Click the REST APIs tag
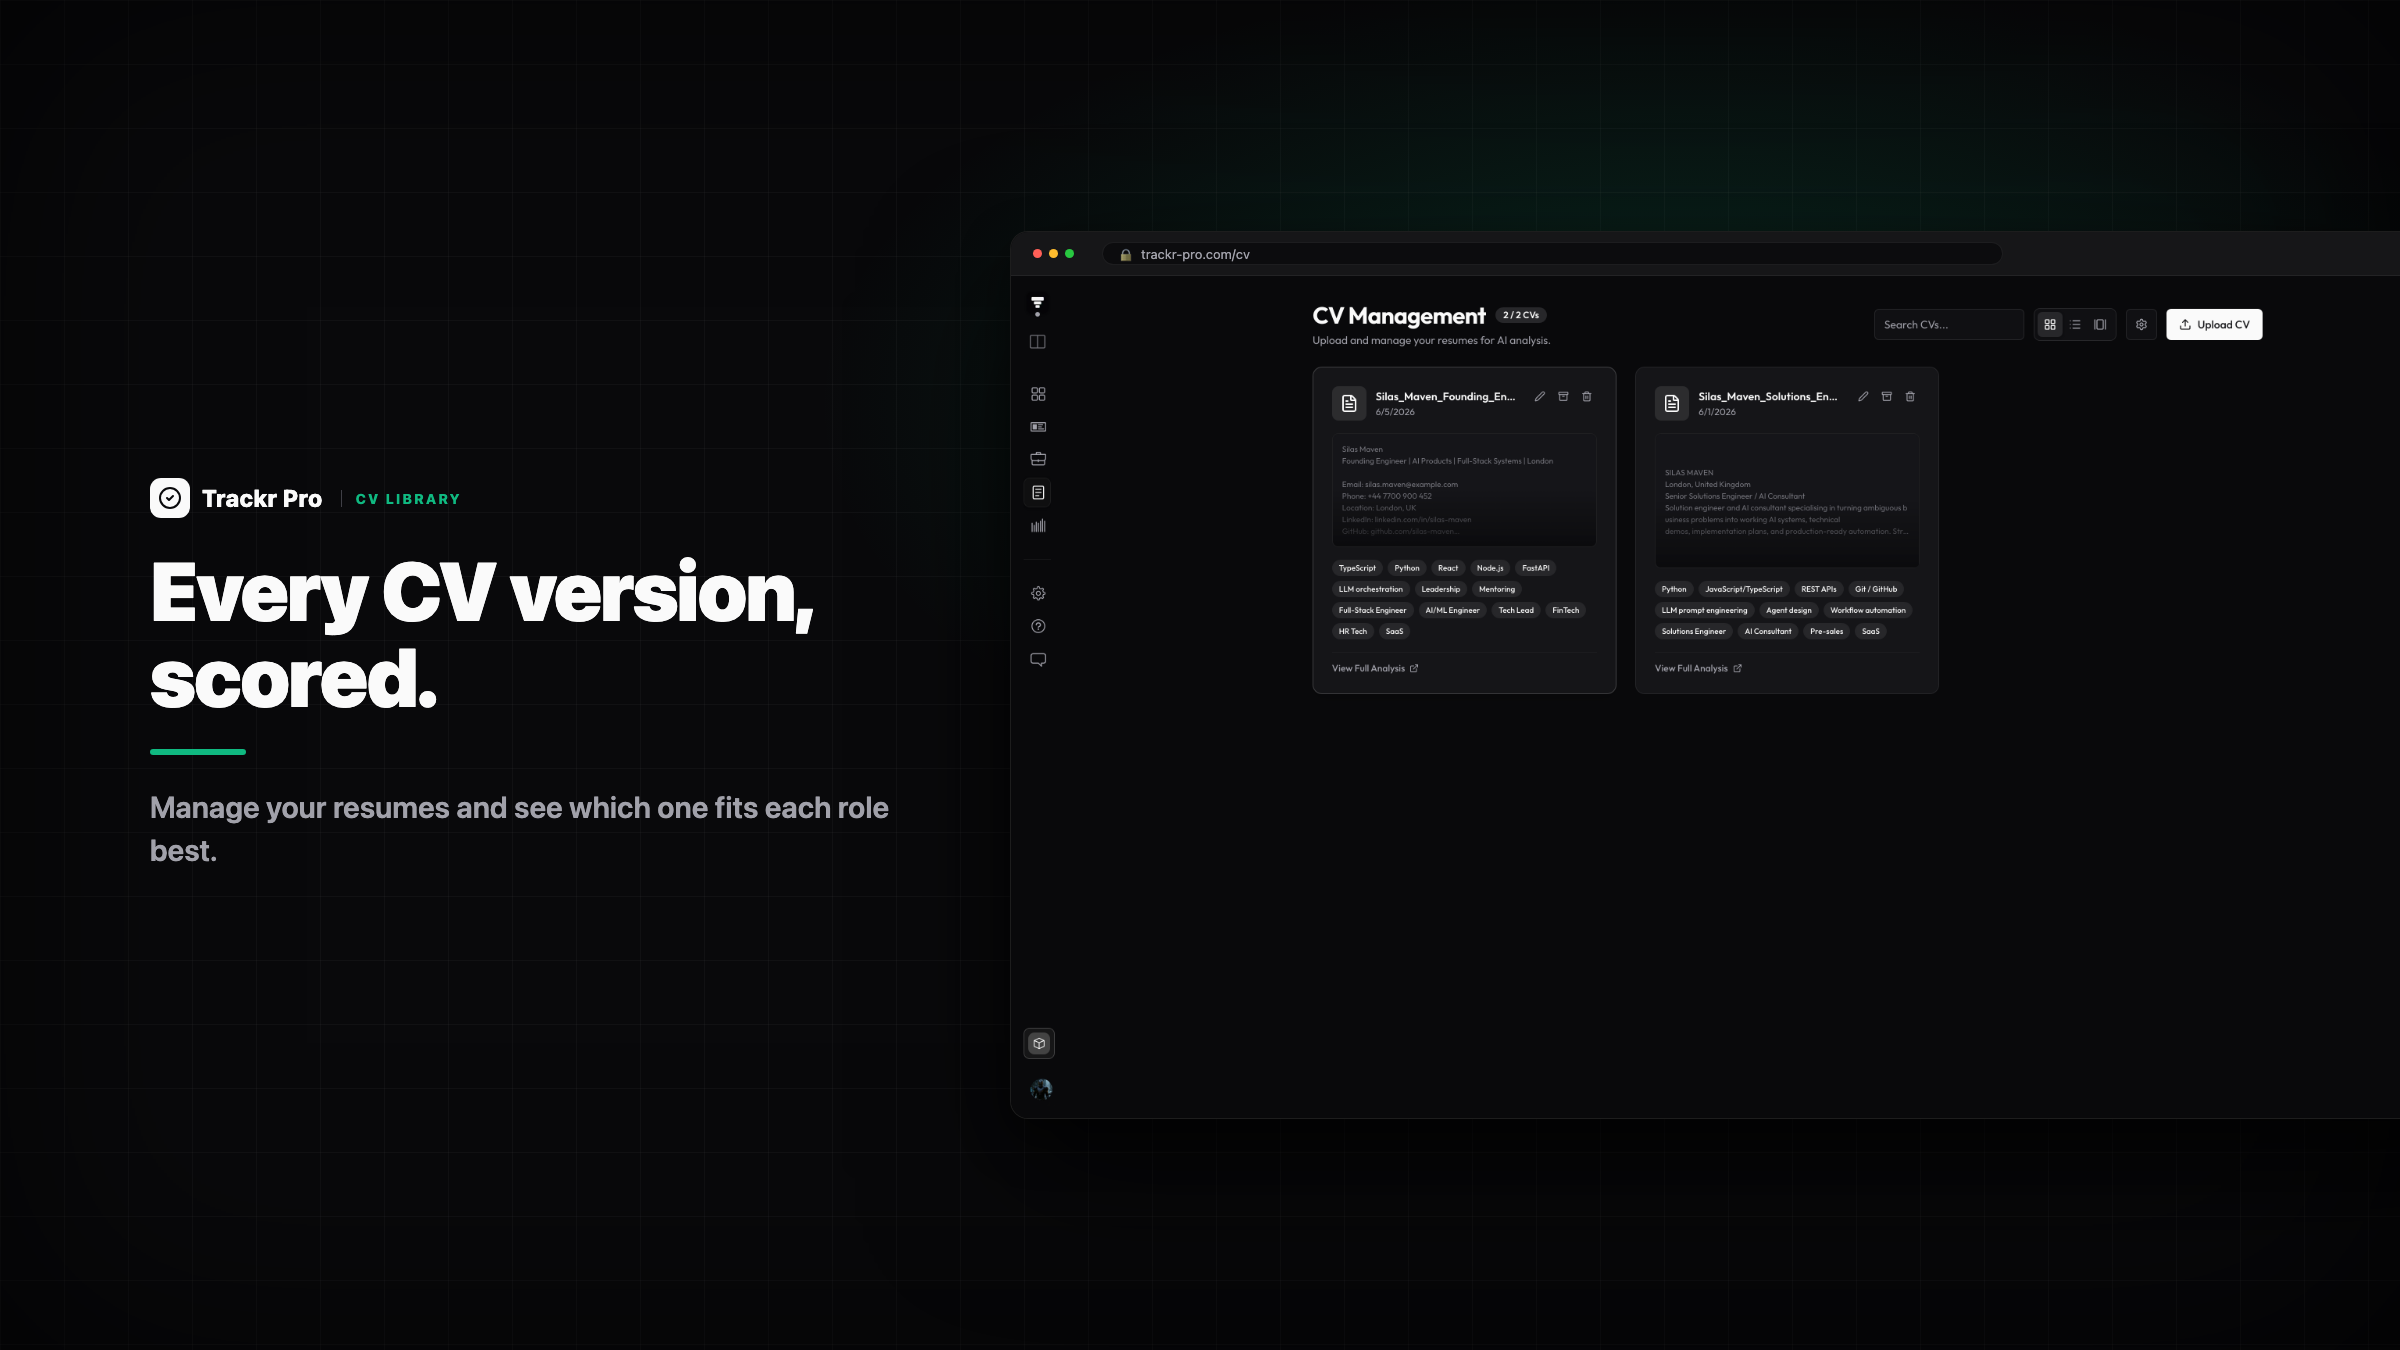2400x1350 pixels. point(1819,589)
